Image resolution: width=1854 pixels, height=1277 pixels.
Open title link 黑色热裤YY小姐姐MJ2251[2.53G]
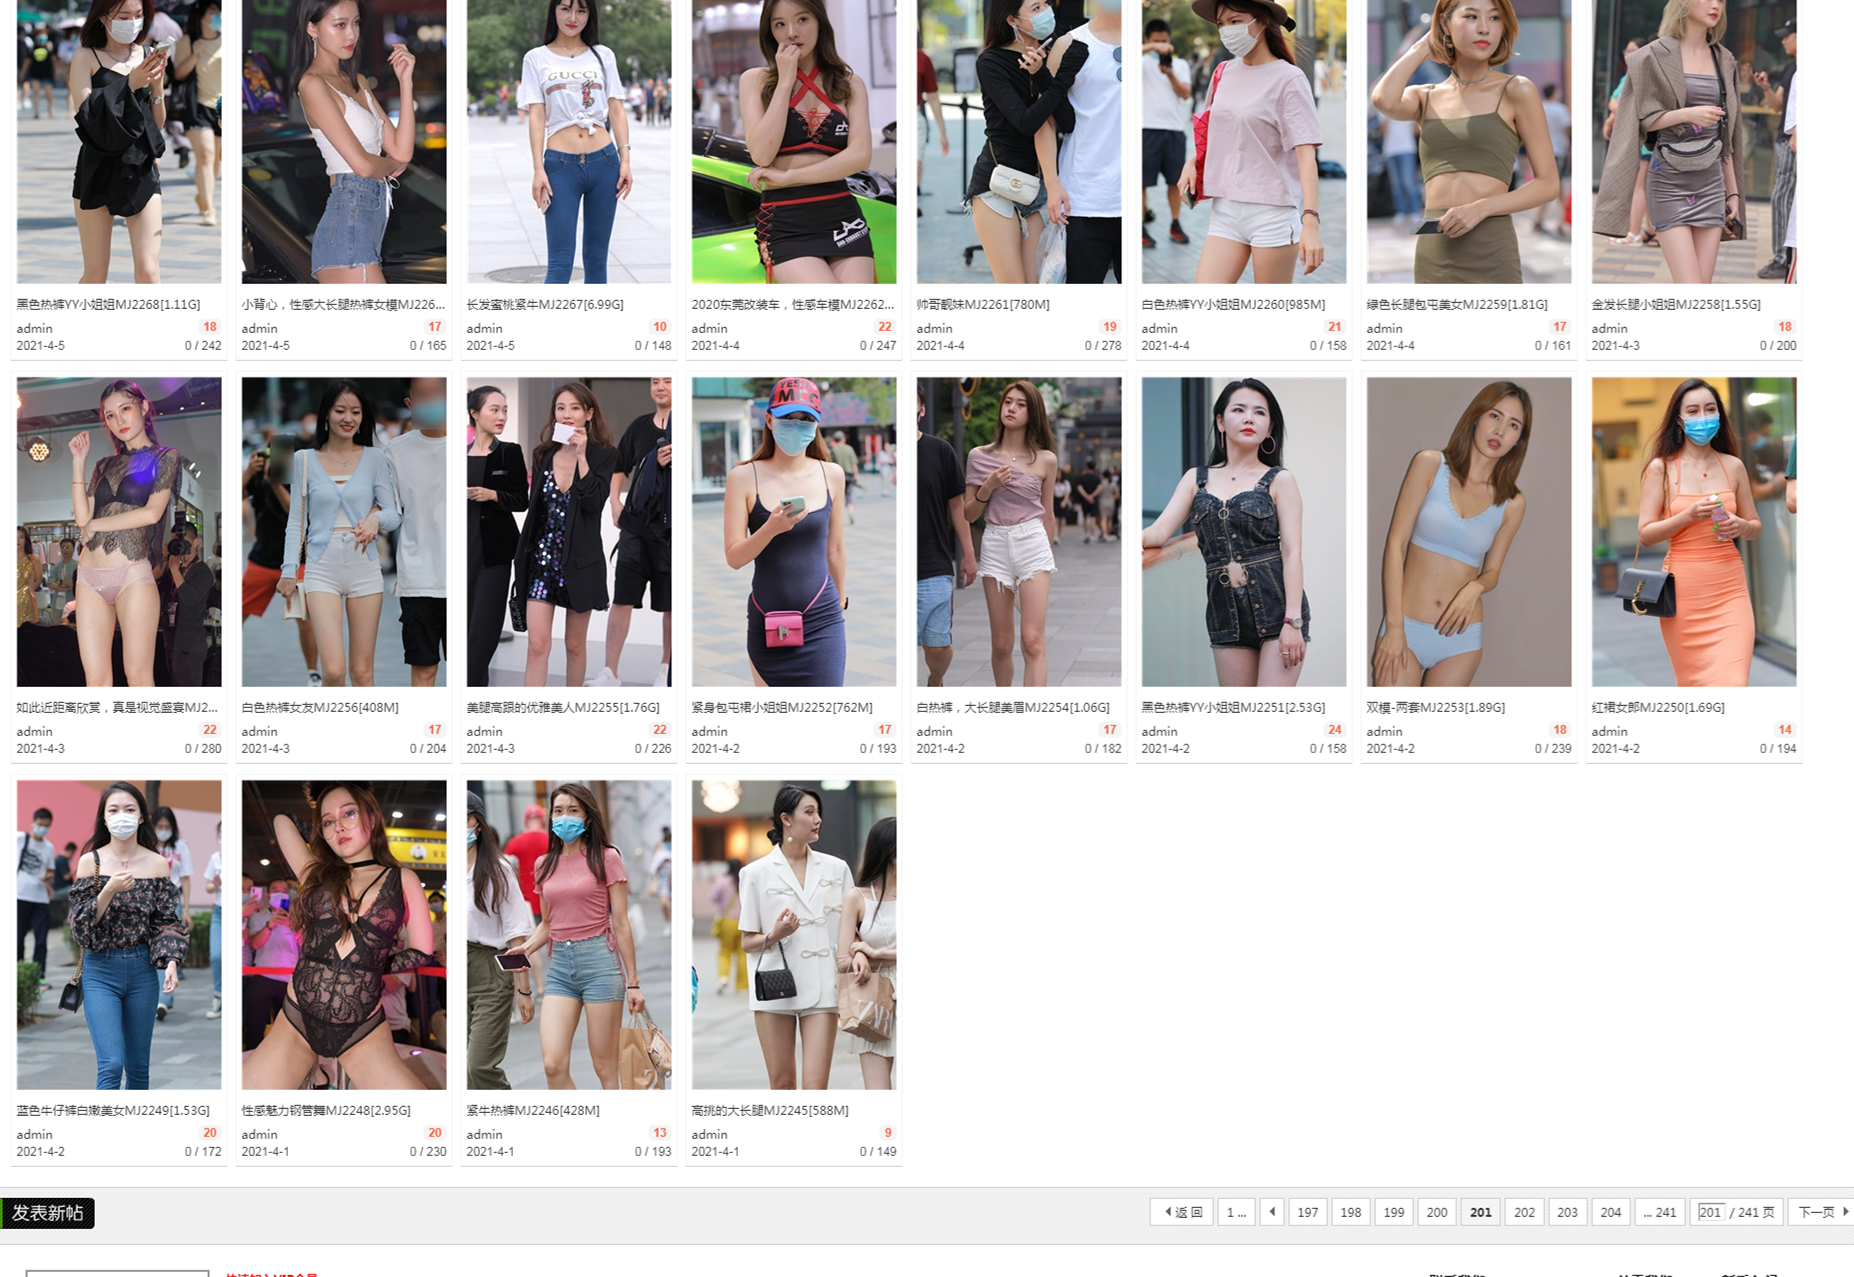pos(1233,707)
